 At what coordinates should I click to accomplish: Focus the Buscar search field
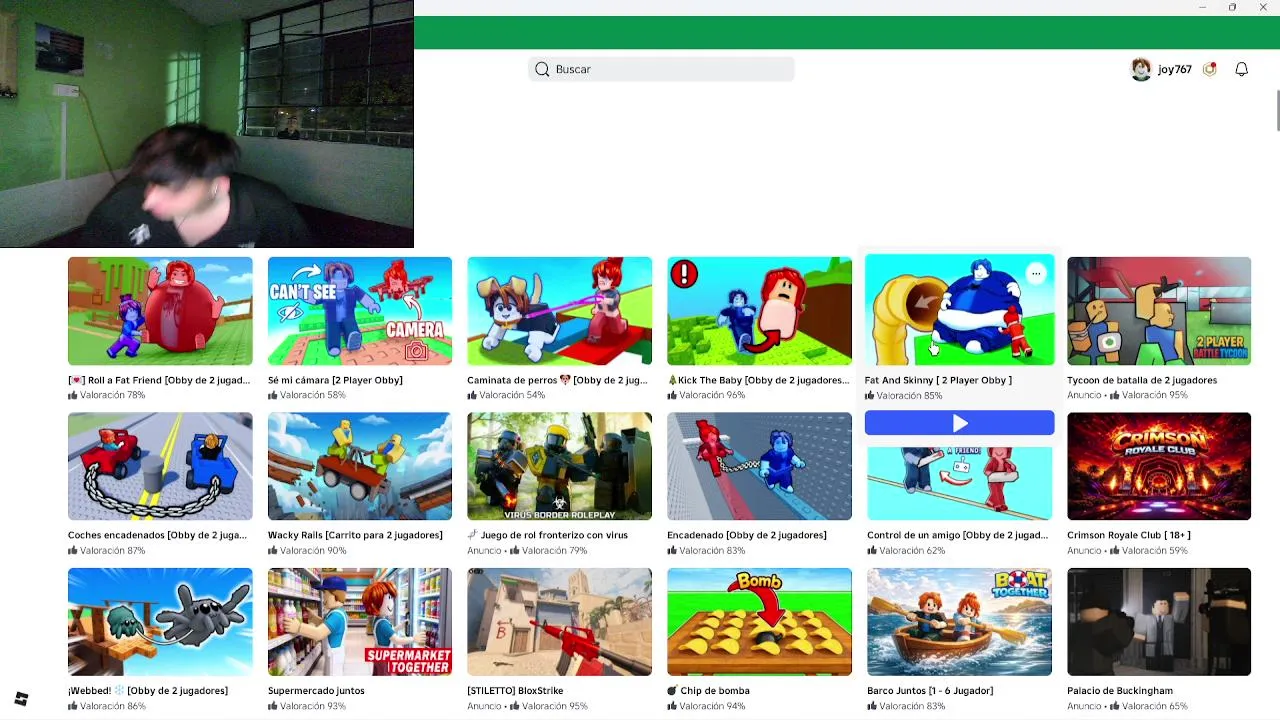[x=661, y=69]
